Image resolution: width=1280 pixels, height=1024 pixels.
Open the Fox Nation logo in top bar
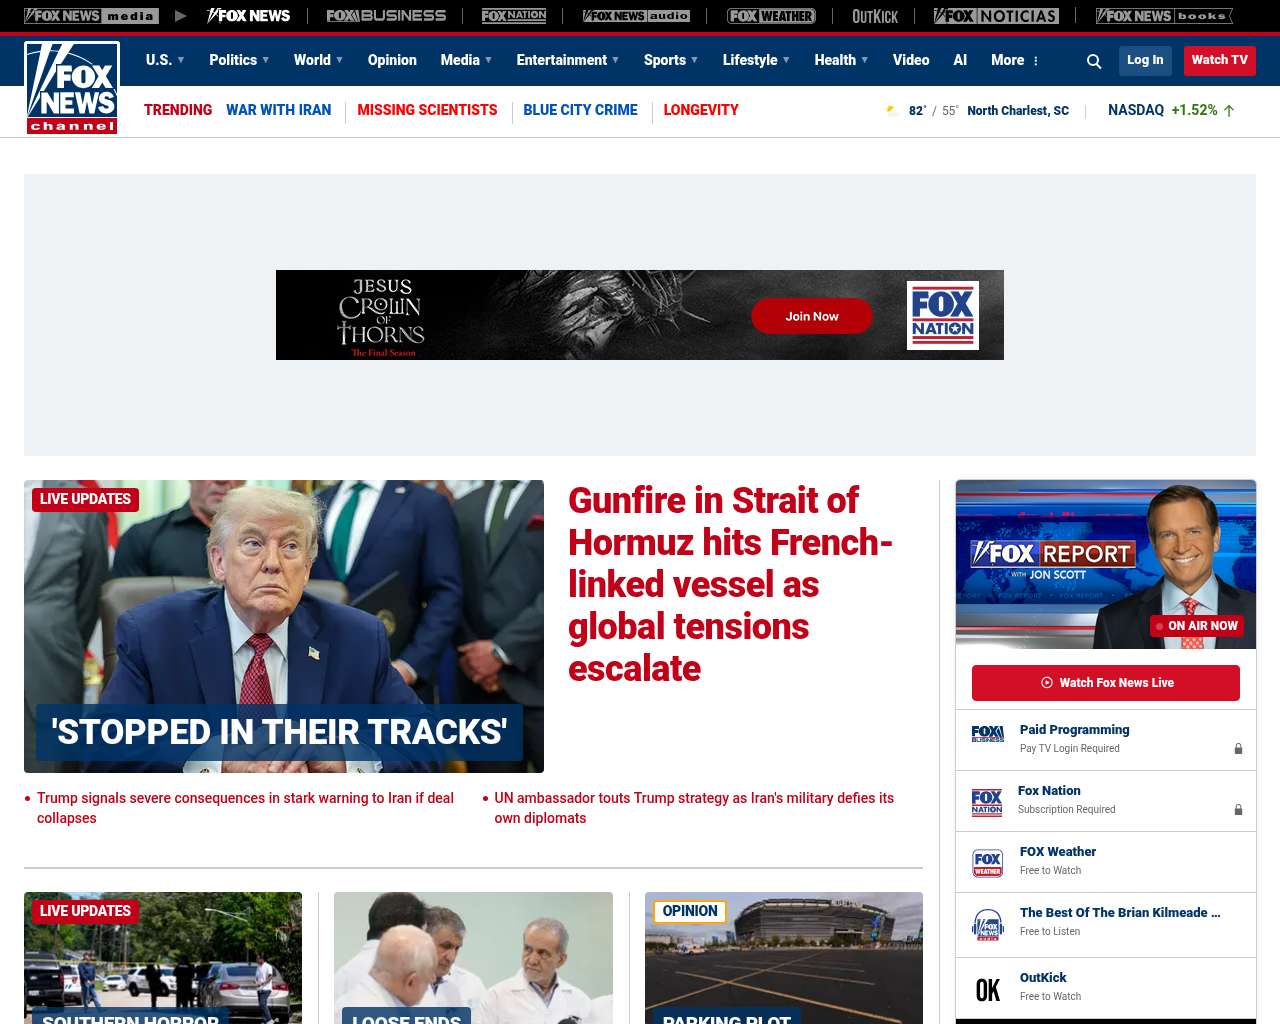coord(514,16)
